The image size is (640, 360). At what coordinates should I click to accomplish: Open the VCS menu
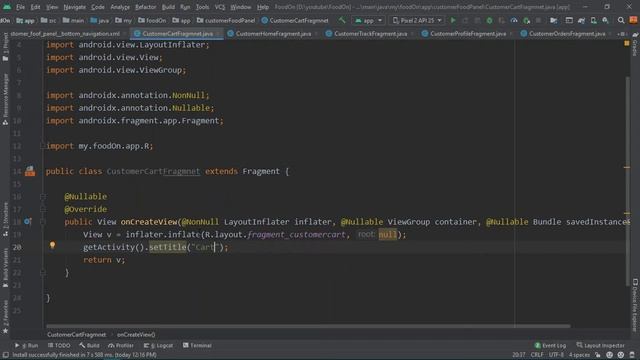[220, 7]
